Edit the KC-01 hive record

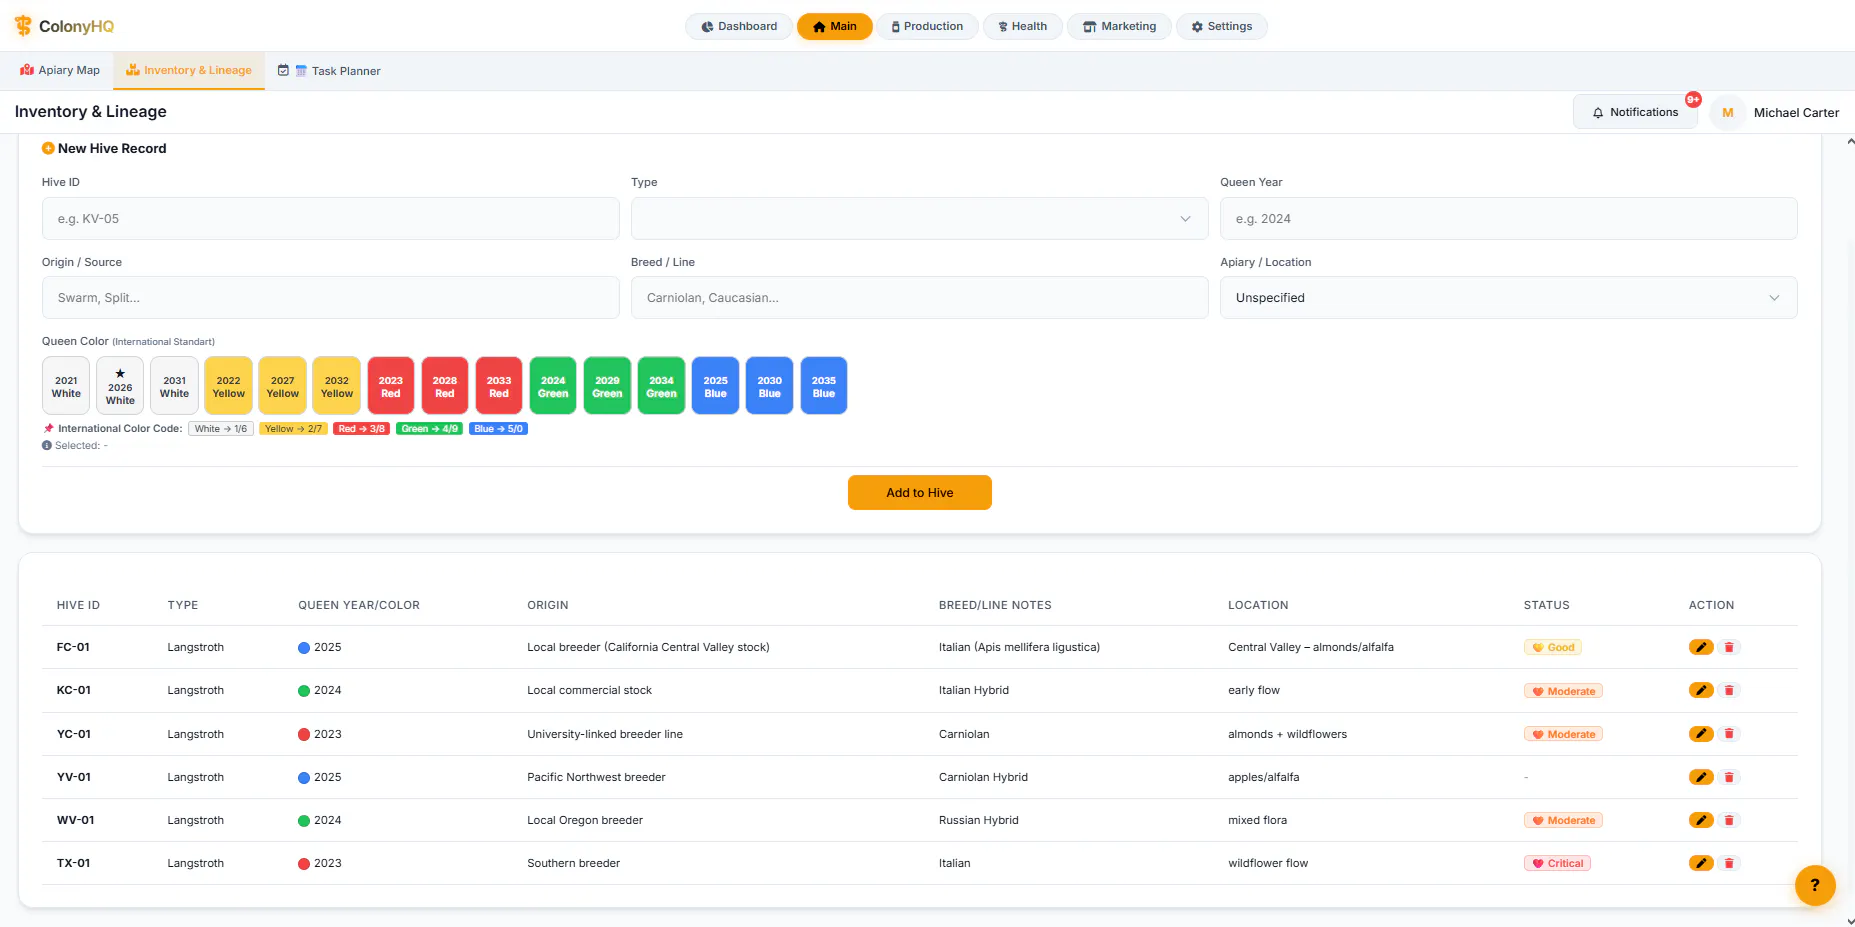click(1701, 690)
